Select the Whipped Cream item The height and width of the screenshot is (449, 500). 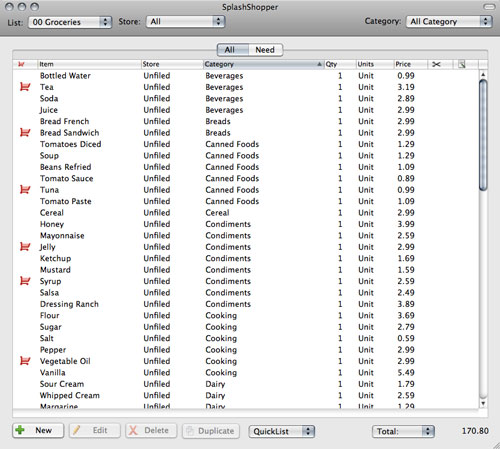click(69, 395)
